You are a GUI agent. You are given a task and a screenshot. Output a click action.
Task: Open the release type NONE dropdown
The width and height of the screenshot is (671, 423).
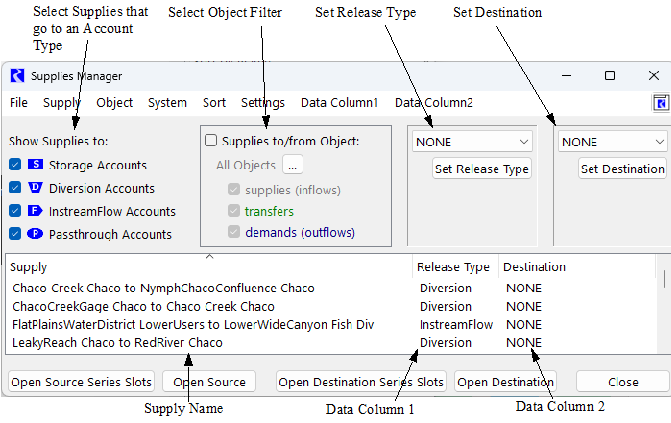(472, 142)
